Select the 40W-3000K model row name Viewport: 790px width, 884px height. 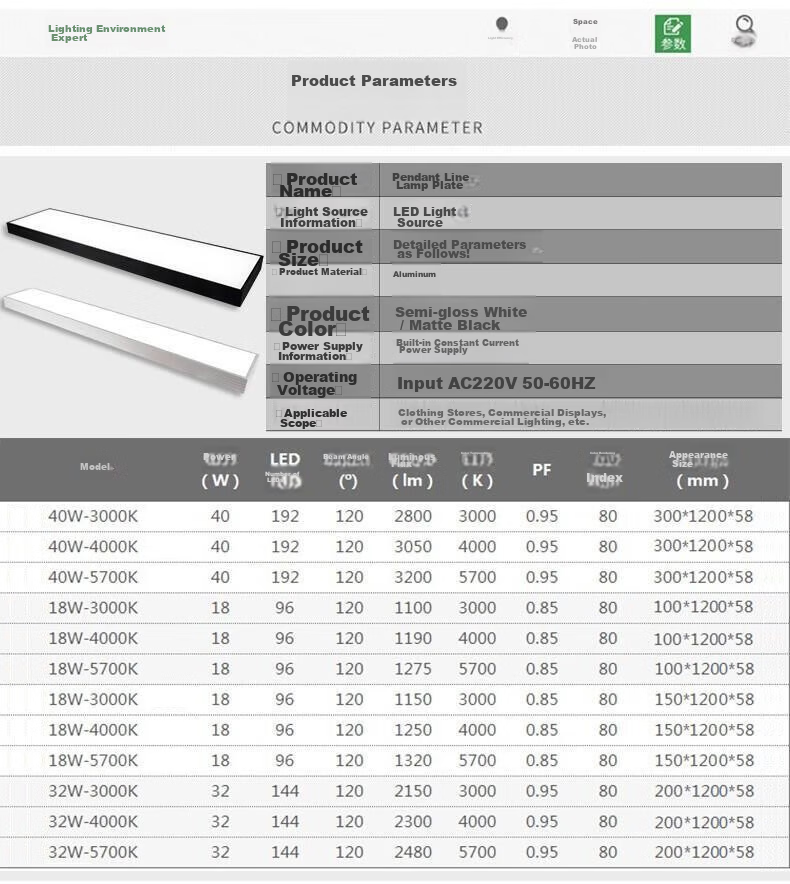click(93, 516)
